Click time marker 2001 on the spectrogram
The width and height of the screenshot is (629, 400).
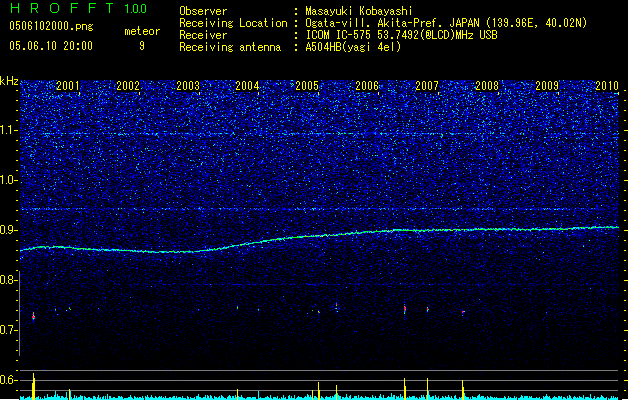[x=68, y=85]
